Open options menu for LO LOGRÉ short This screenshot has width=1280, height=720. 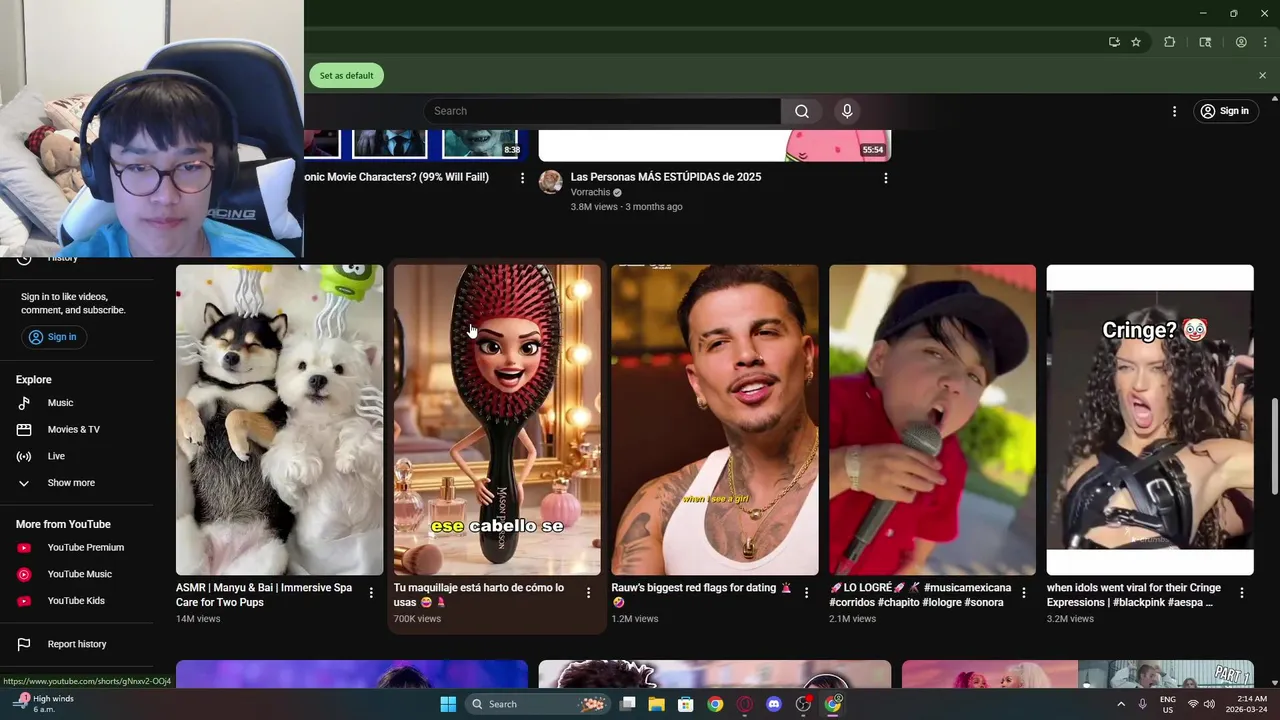tap(1024, 593)
